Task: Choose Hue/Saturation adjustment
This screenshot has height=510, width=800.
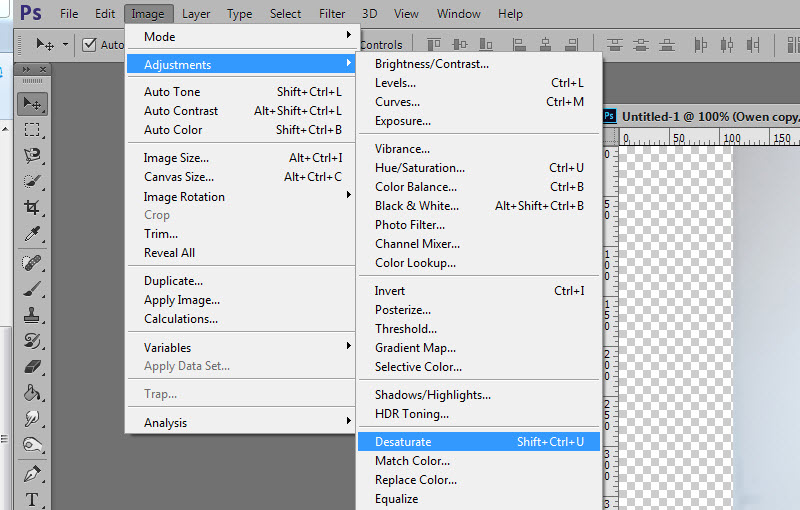Action: pos(479,168)
